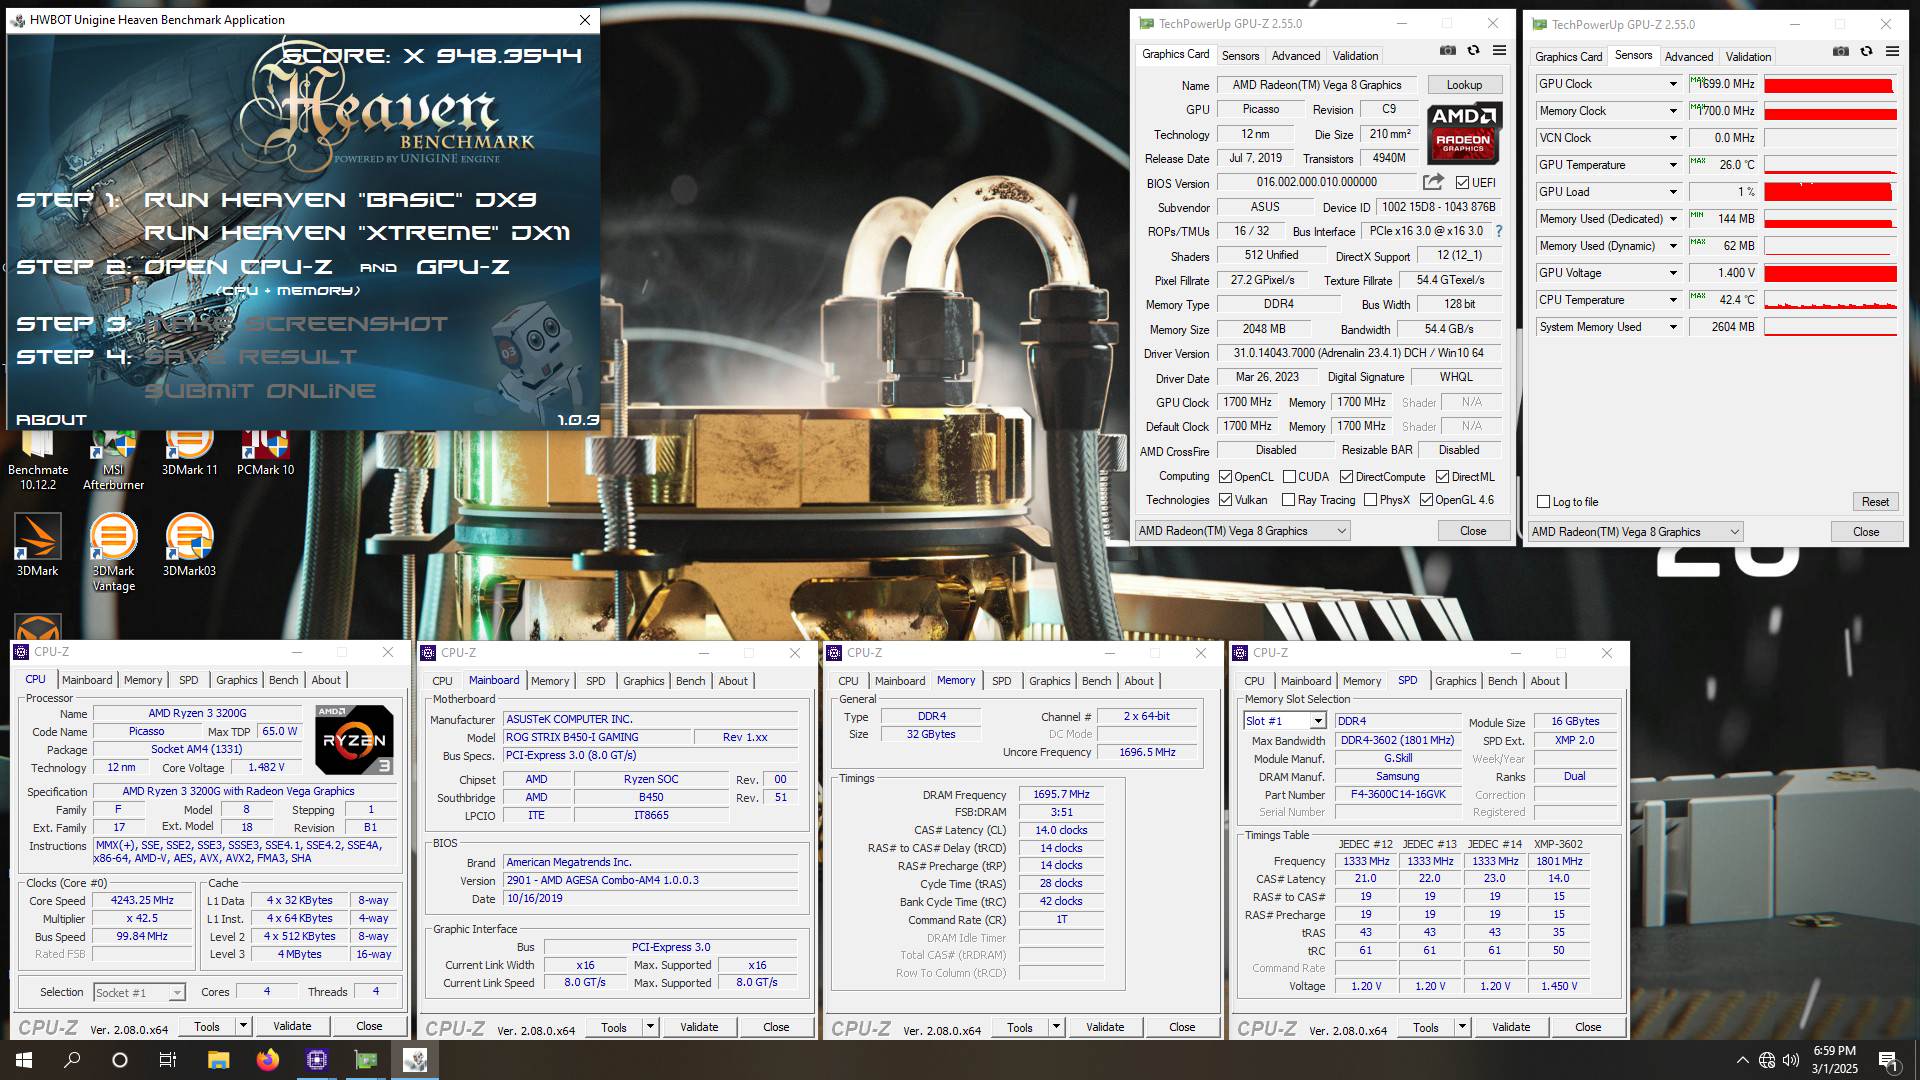1920x1080 pixels.
Task: Click the GPU Load sensor graph
Action: (1830, 192)
